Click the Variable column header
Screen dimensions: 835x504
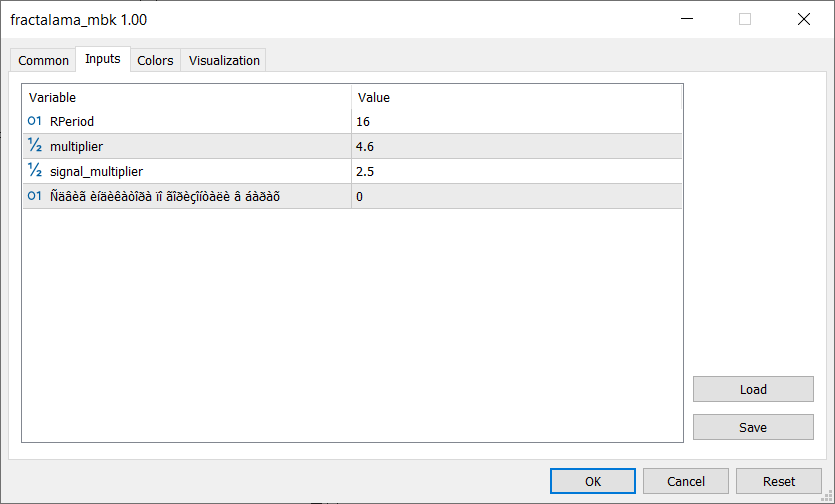pos(187,97)
